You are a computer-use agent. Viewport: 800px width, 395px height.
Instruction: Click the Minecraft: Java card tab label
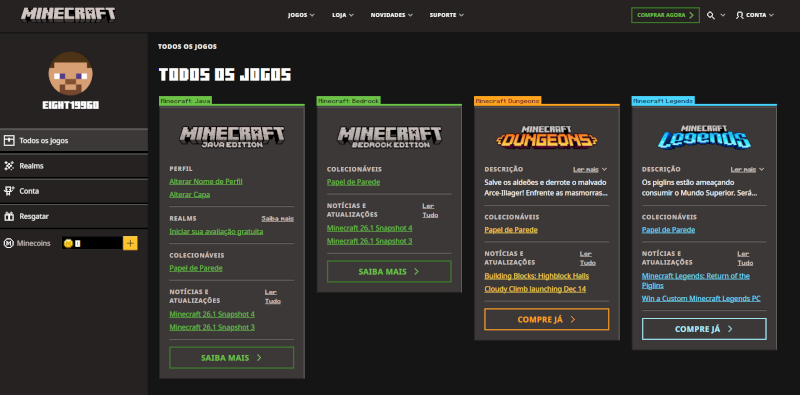185,101
